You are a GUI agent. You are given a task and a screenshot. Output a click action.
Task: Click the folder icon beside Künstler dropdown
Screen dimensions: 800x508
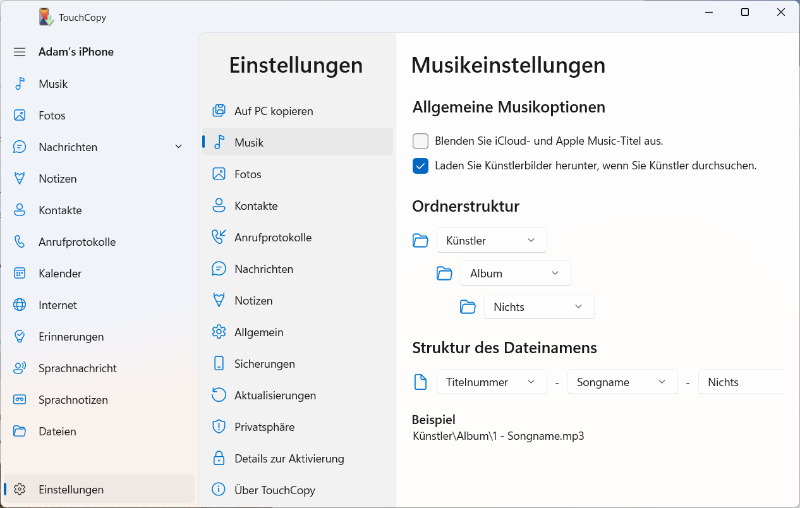[x=420, y=240]
